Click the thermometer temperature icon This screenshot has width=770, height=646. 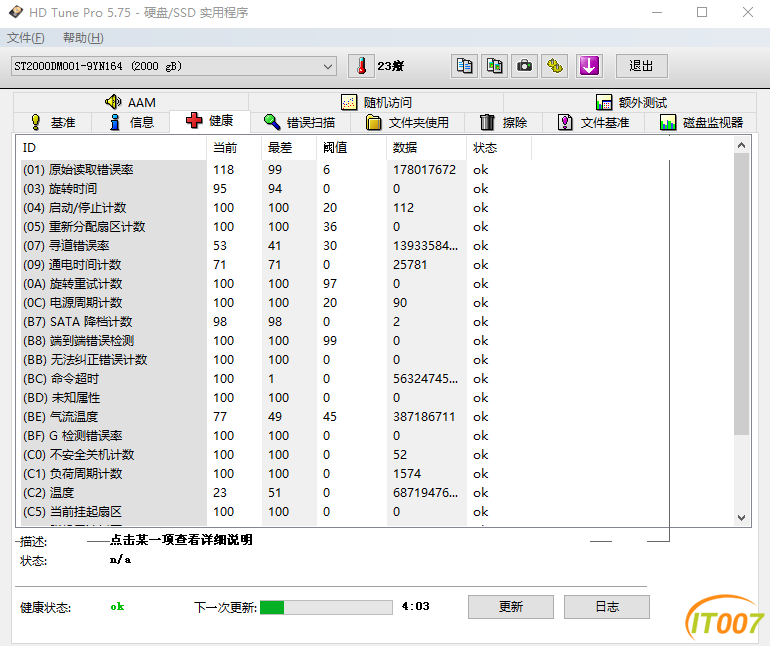[x=360, y=66]
